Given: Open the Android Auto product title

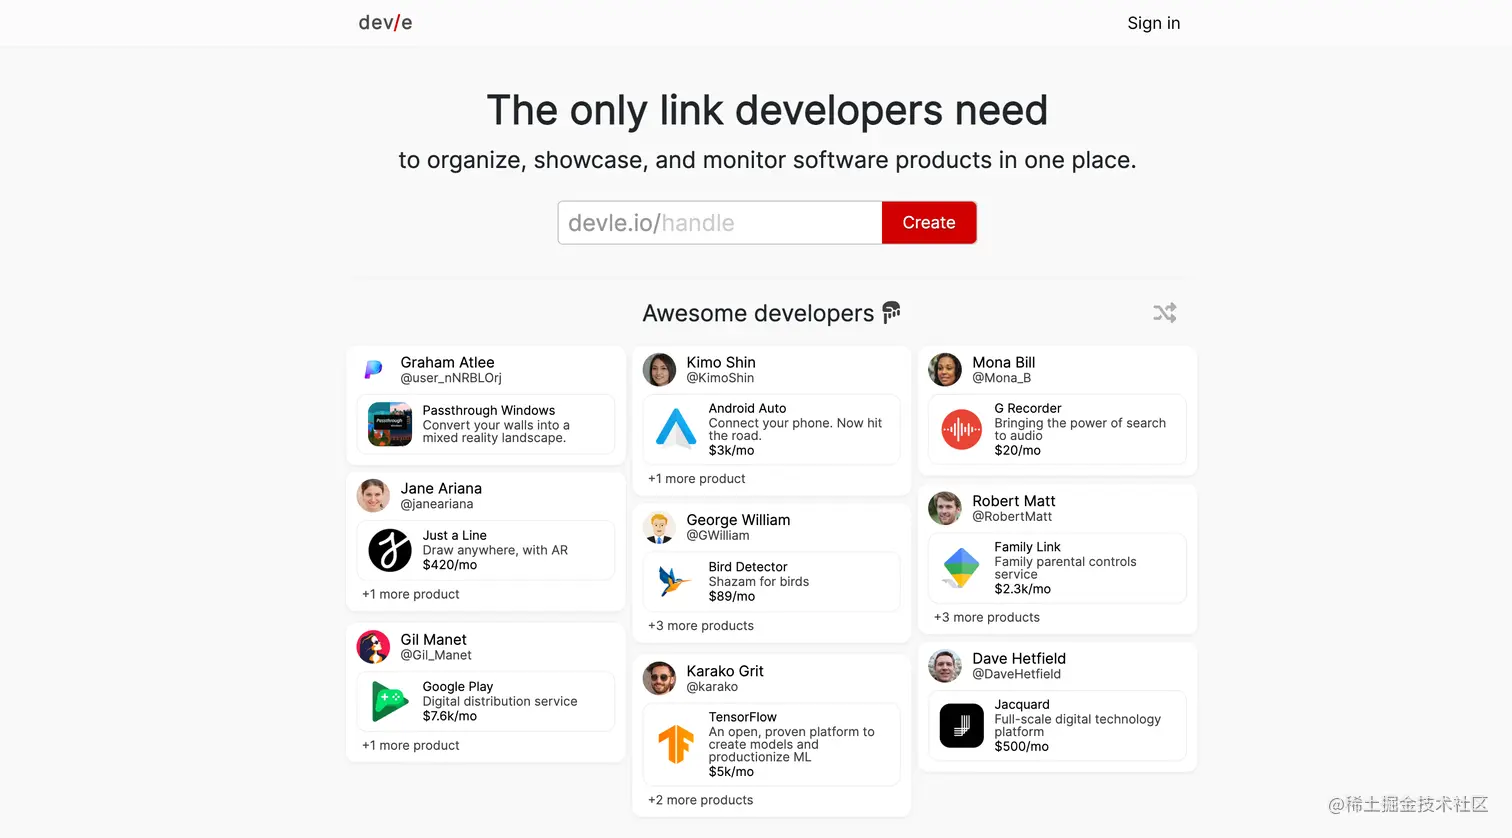Looking at the screenshot, I should pos(748,408).
